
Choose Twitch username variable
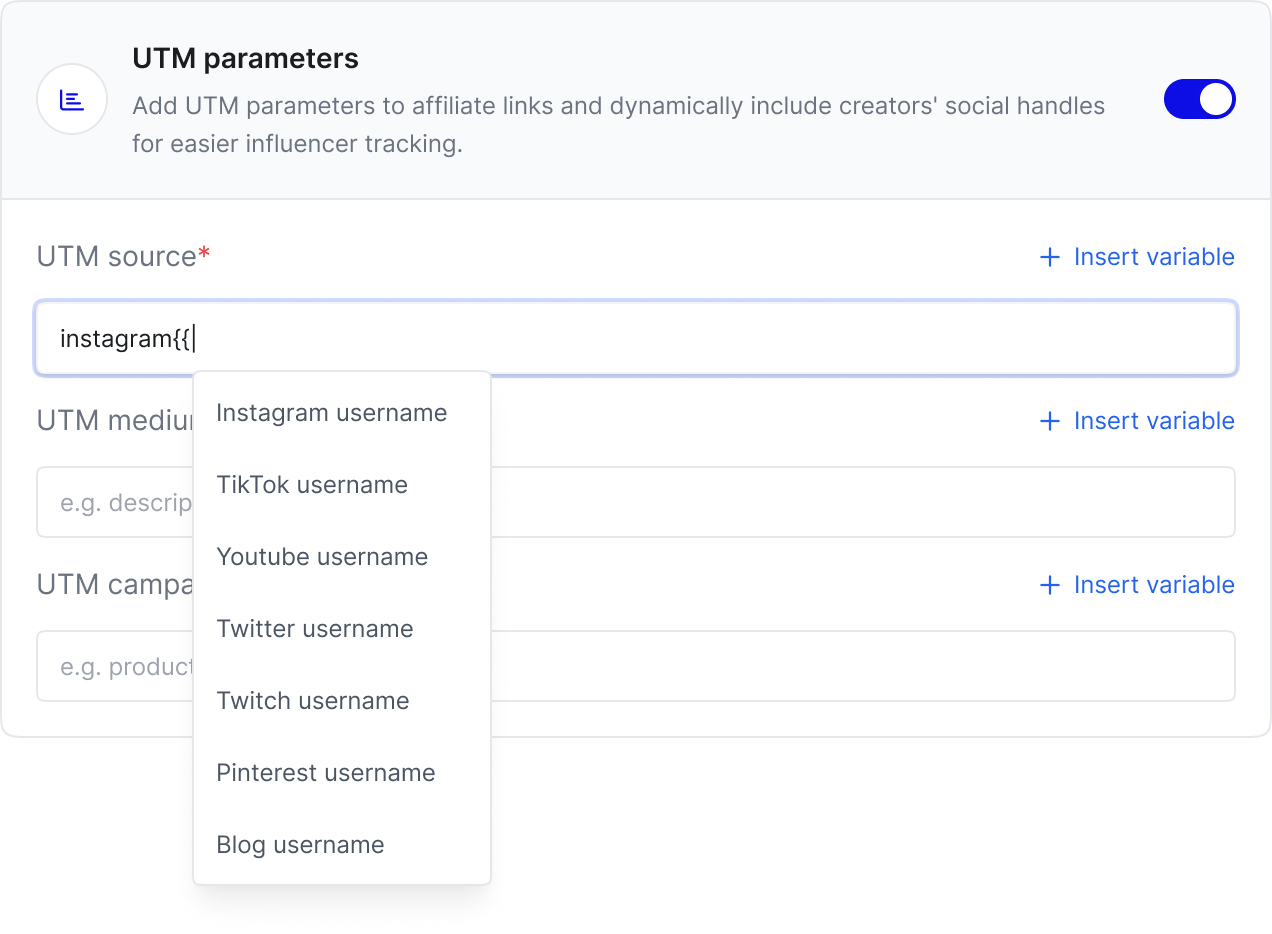pyautogui.click(x=313, y=701)
